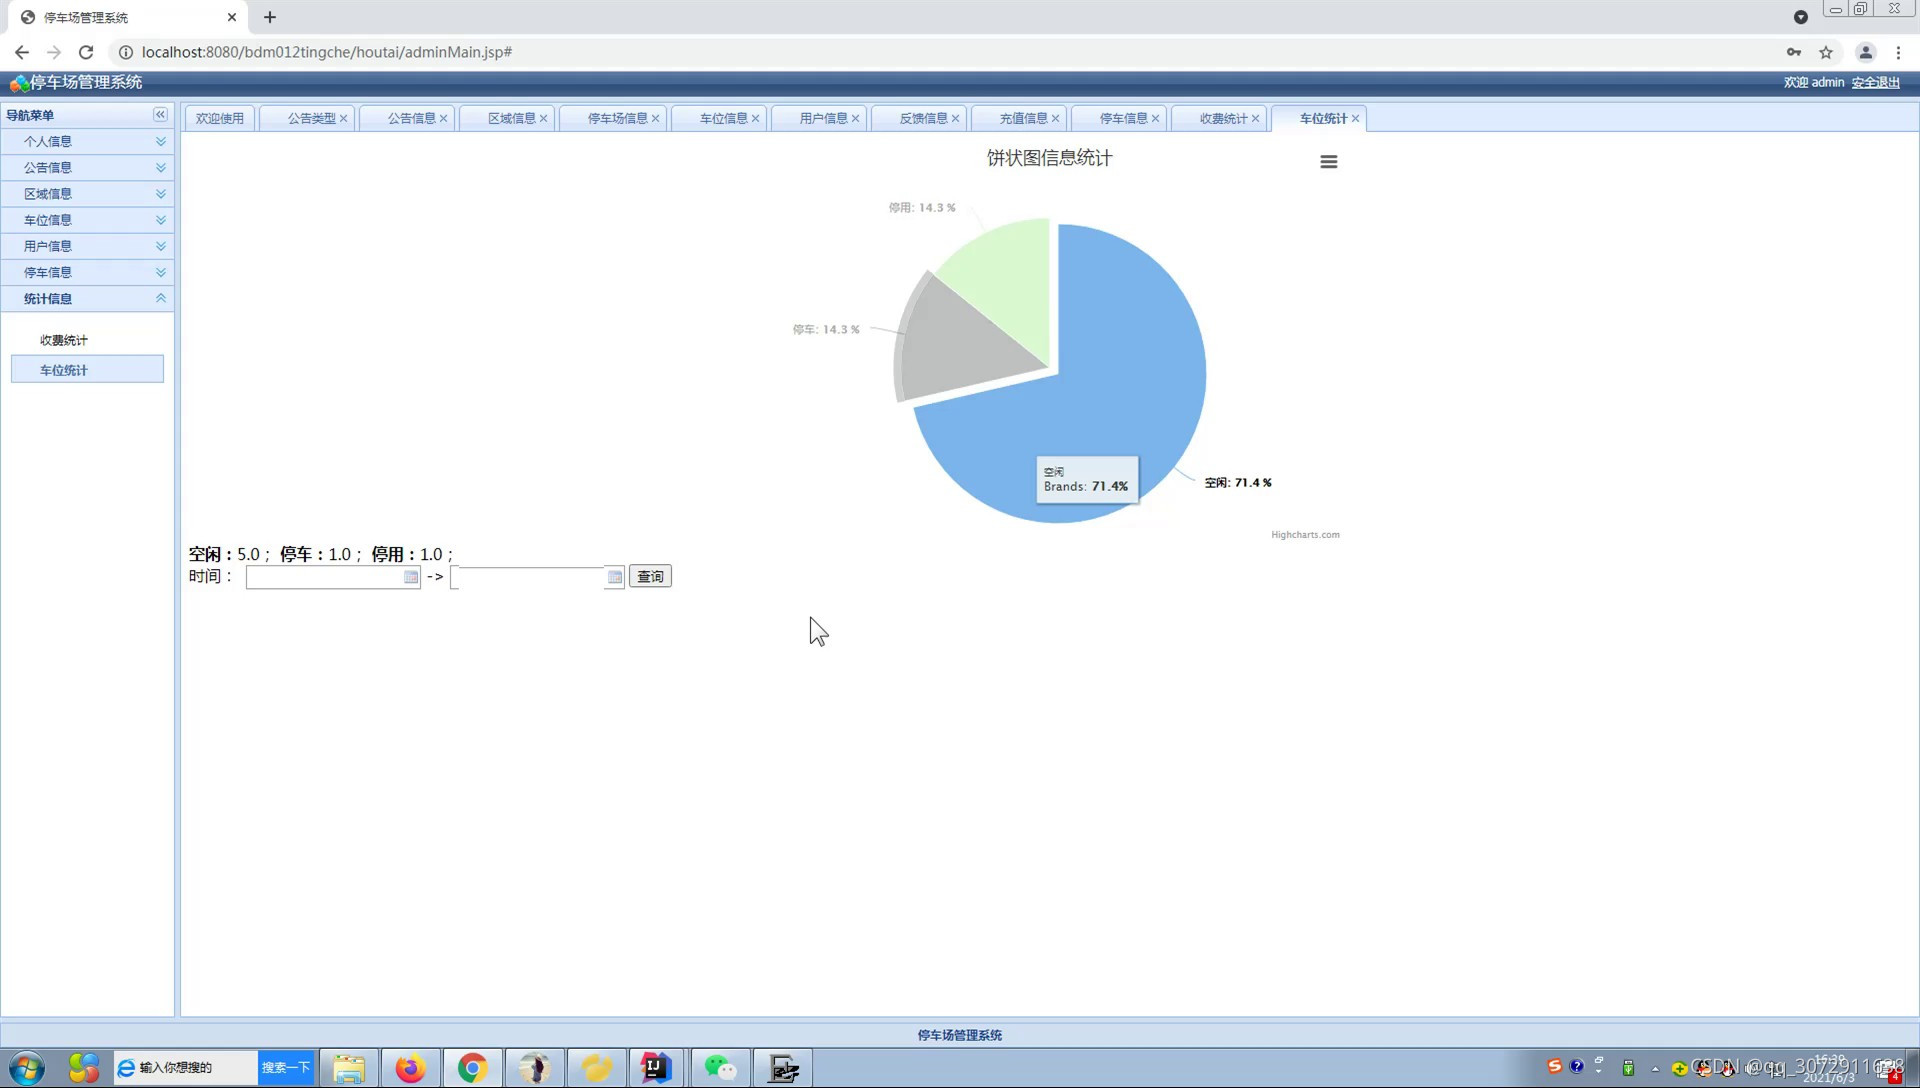Close the 充值信息 tab
The width and height of the screenshot is (1920, 1088).
(x=1056, y=119)
